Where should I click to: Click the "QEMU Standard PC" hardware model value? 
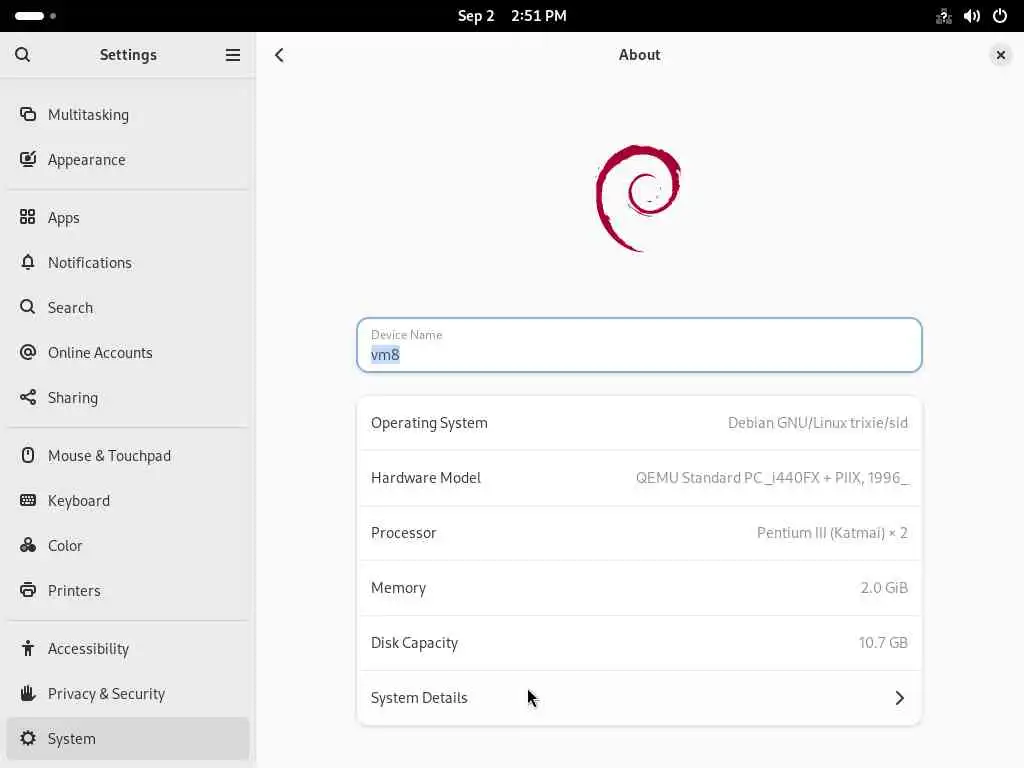(772, 477)
